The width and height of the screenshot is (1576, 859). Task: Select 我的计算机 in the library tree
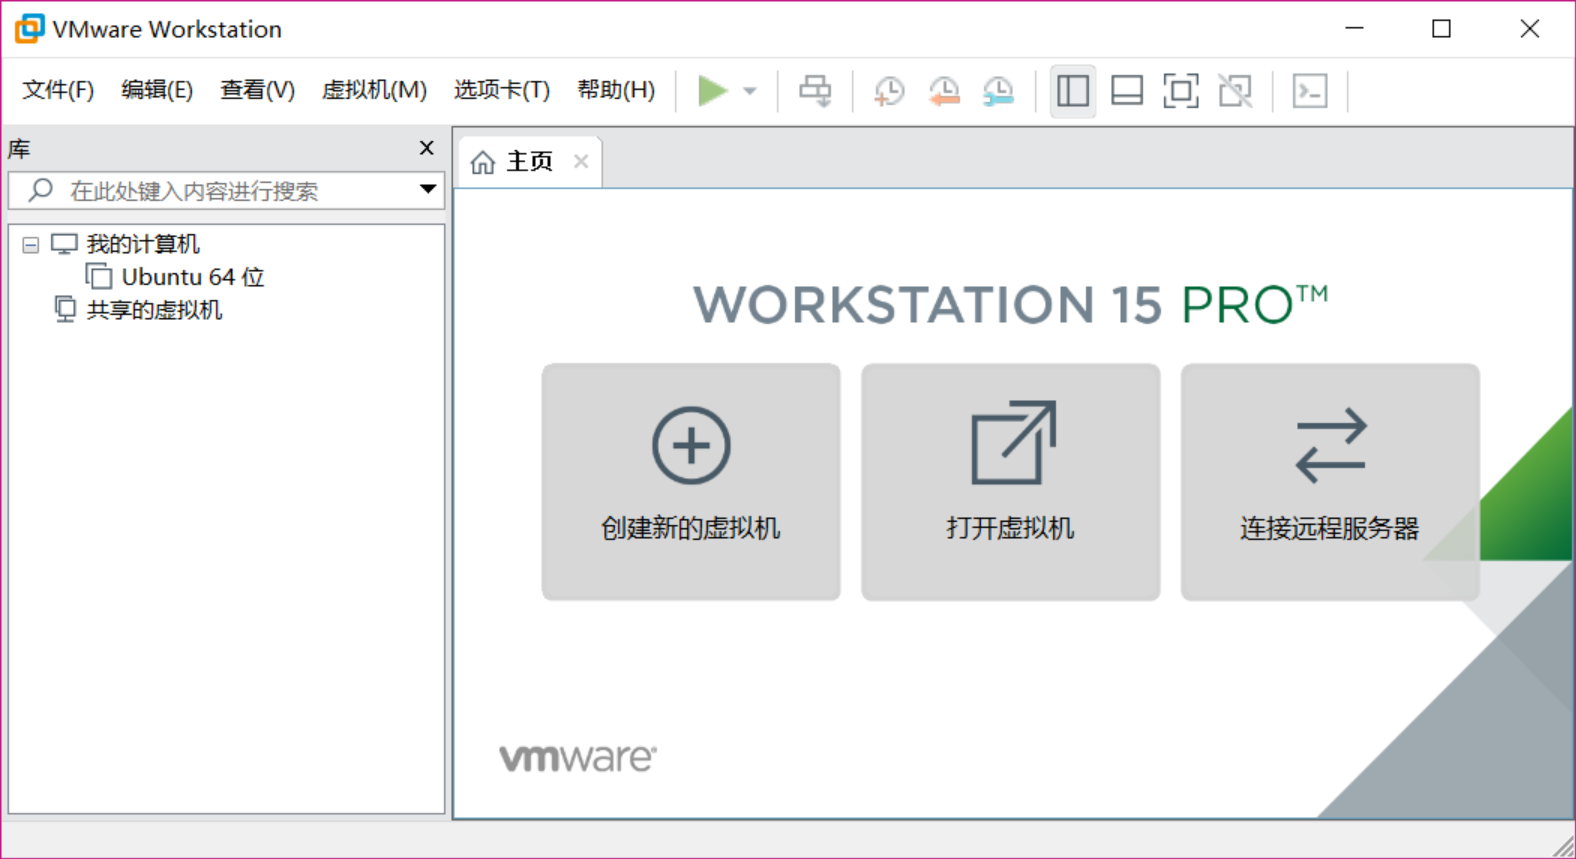coord(143,244)
